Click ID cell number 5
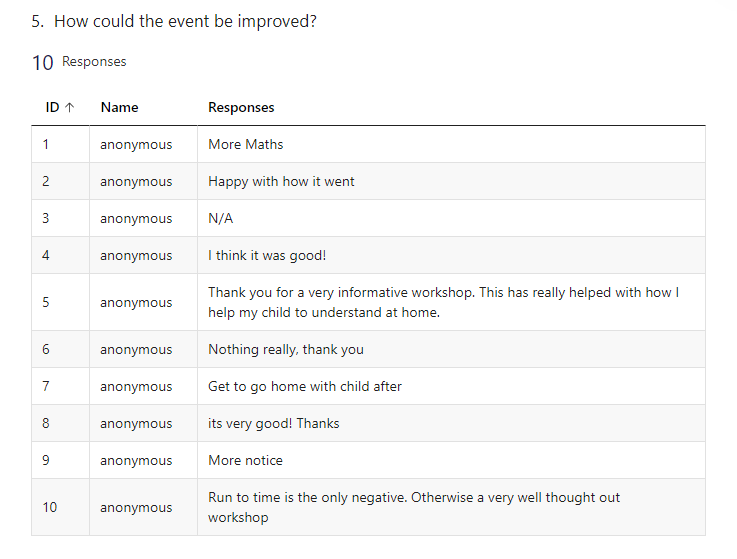This screenshot has width=737, height=559. tap(46, 302)
